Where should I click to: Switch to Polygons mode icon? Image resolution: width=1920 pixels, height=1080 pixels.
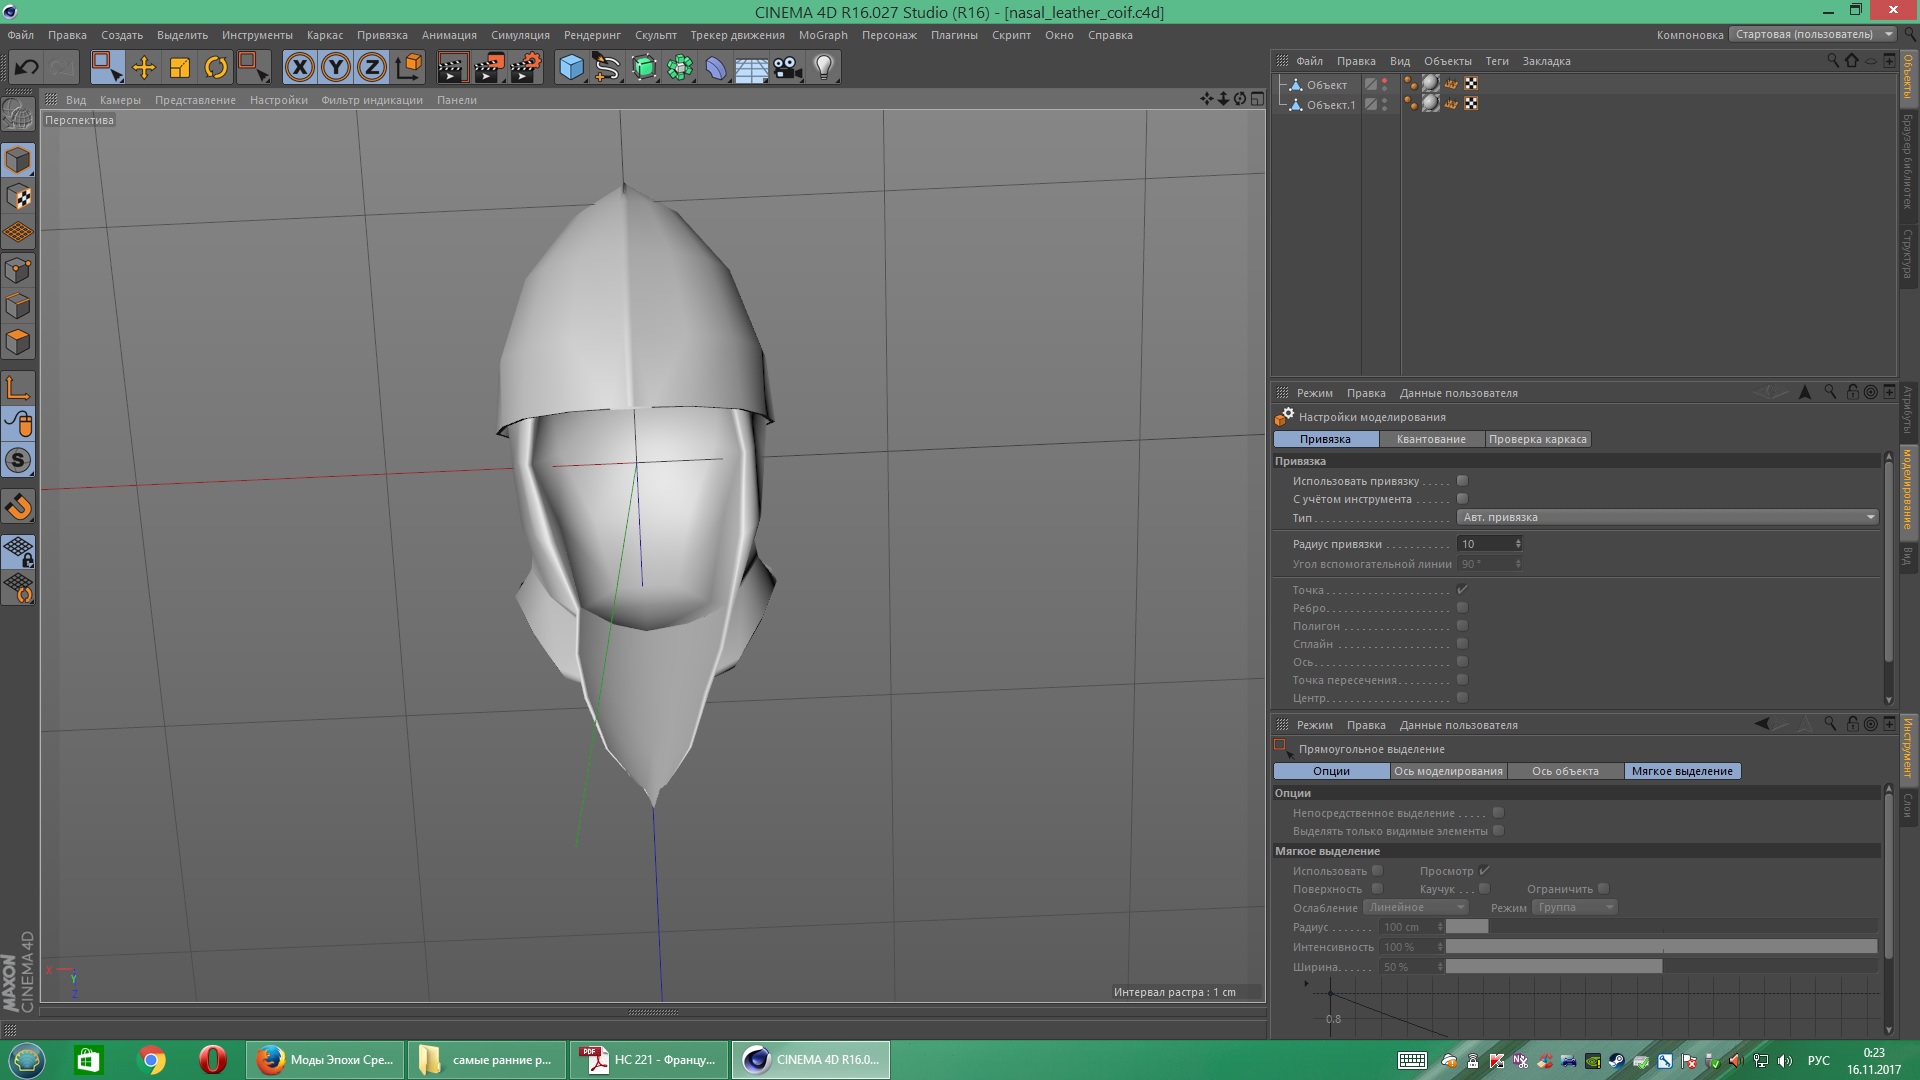click(19, 342)
